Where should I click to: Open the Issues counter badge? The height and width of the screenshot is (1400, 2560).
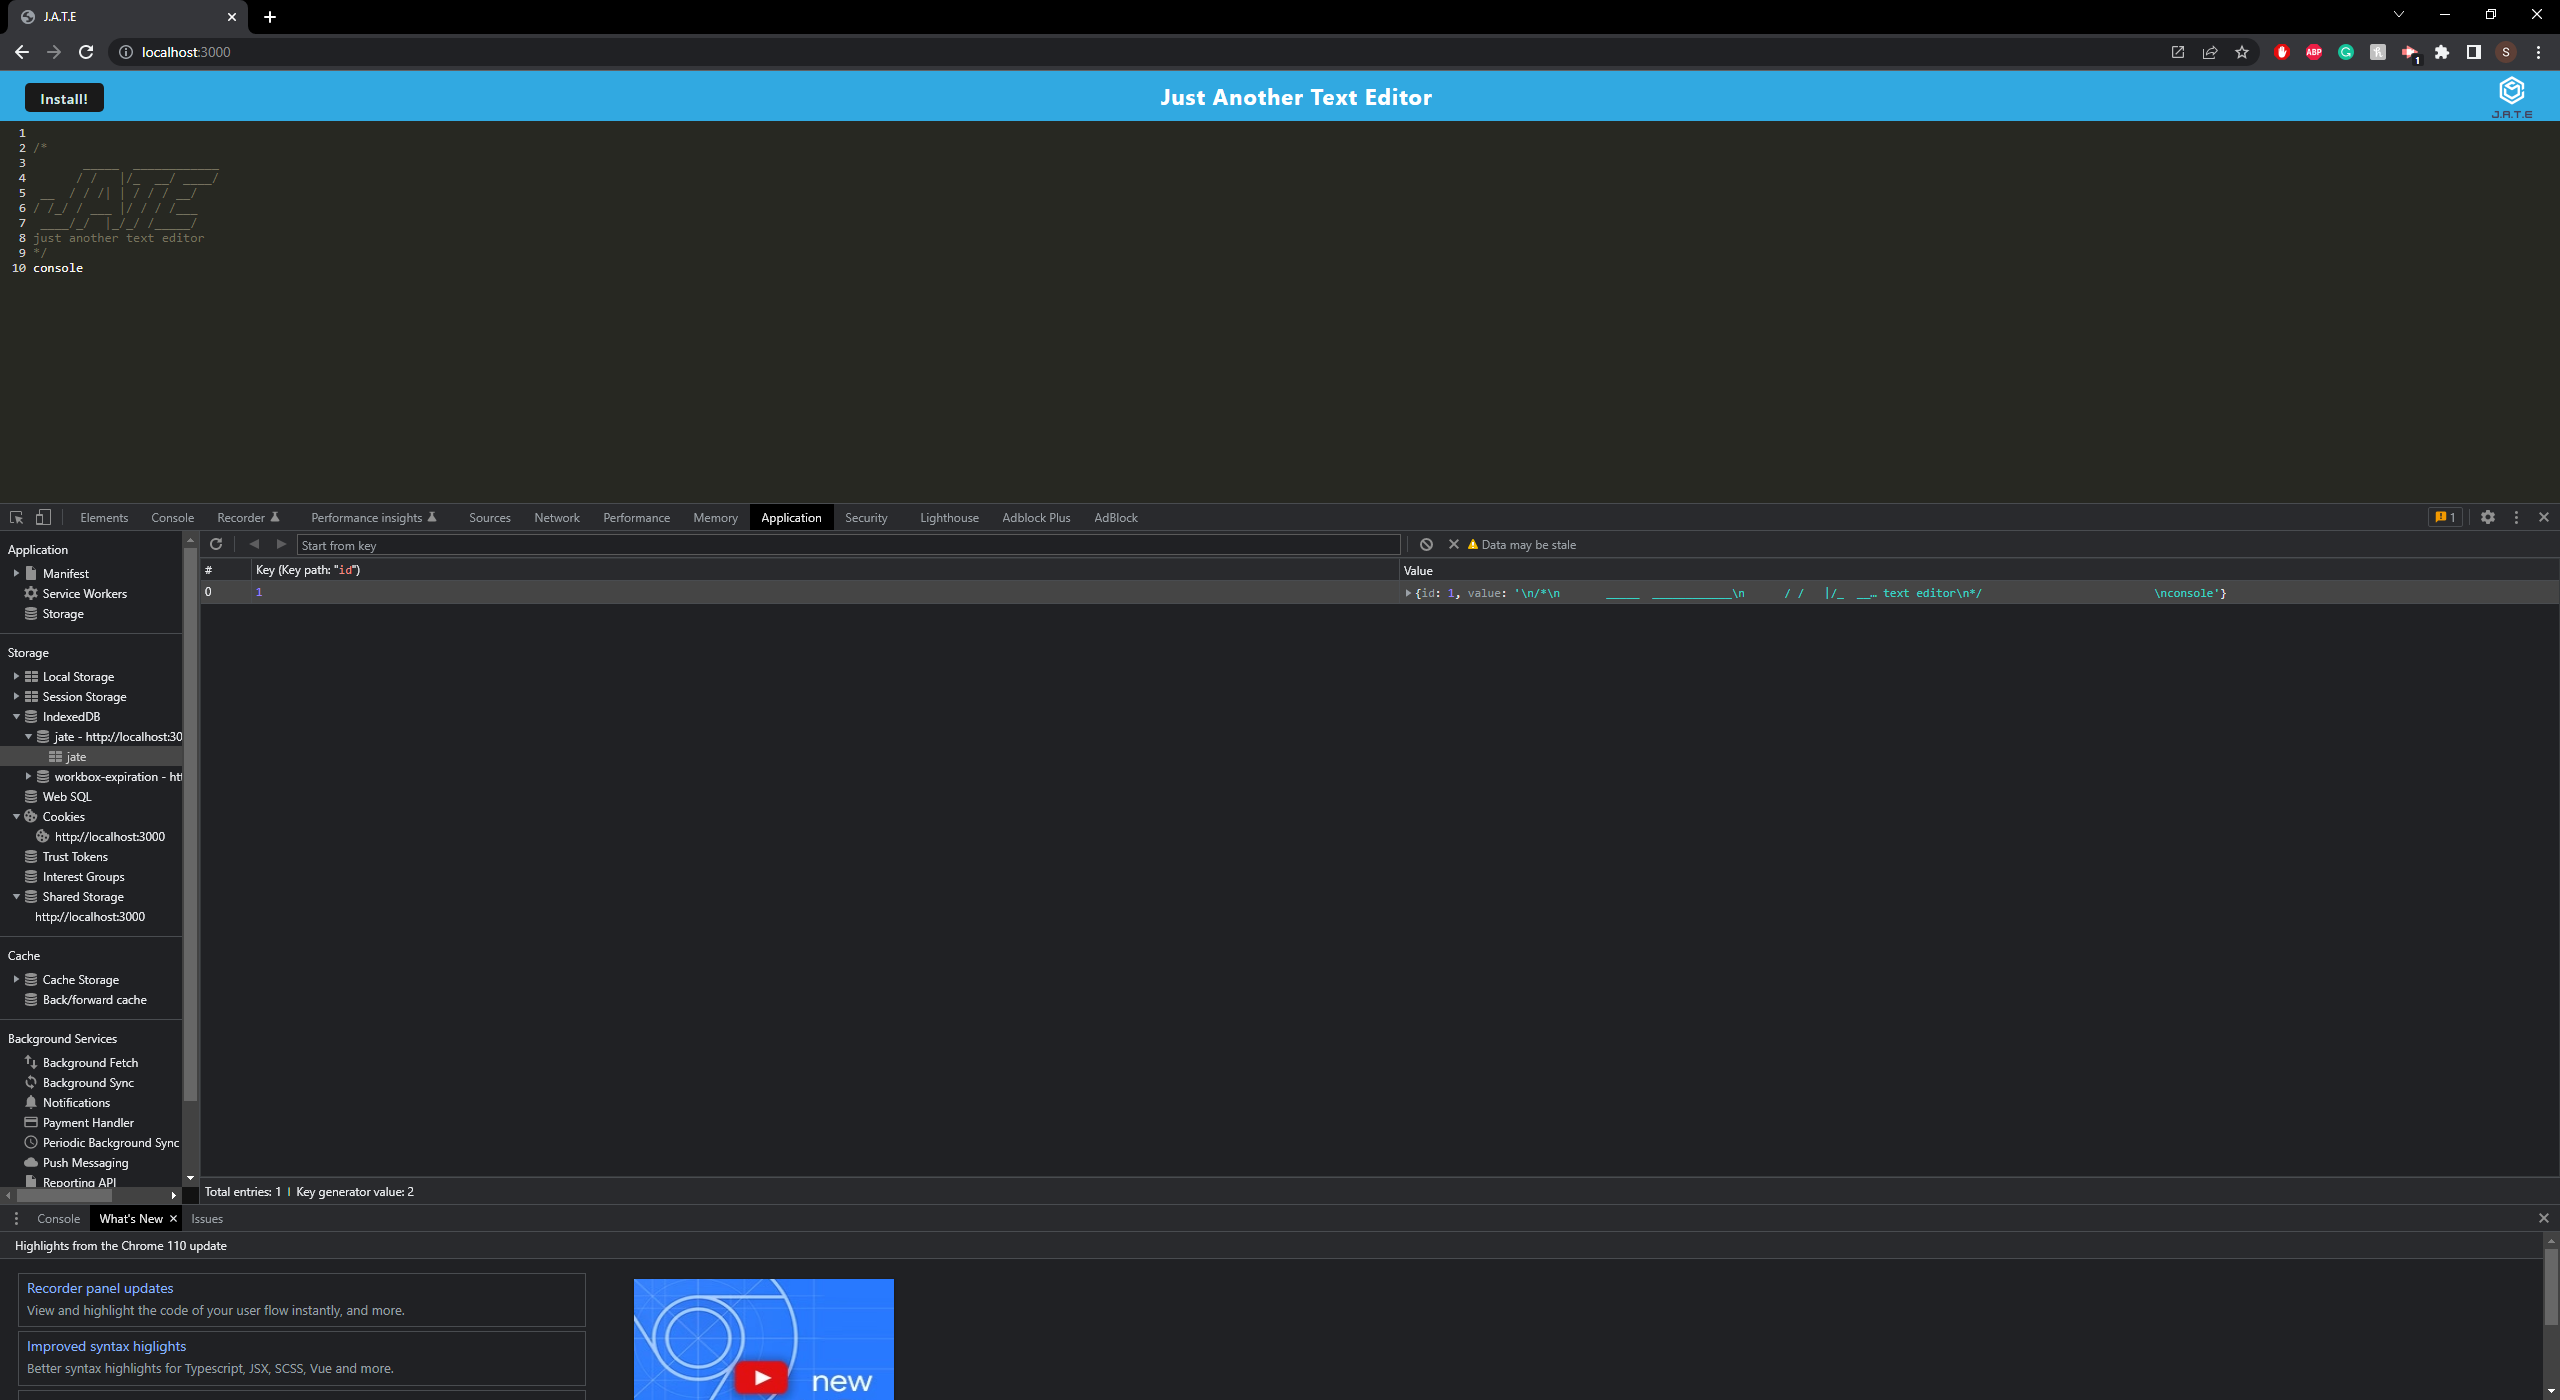click(x=2444, y=517)
